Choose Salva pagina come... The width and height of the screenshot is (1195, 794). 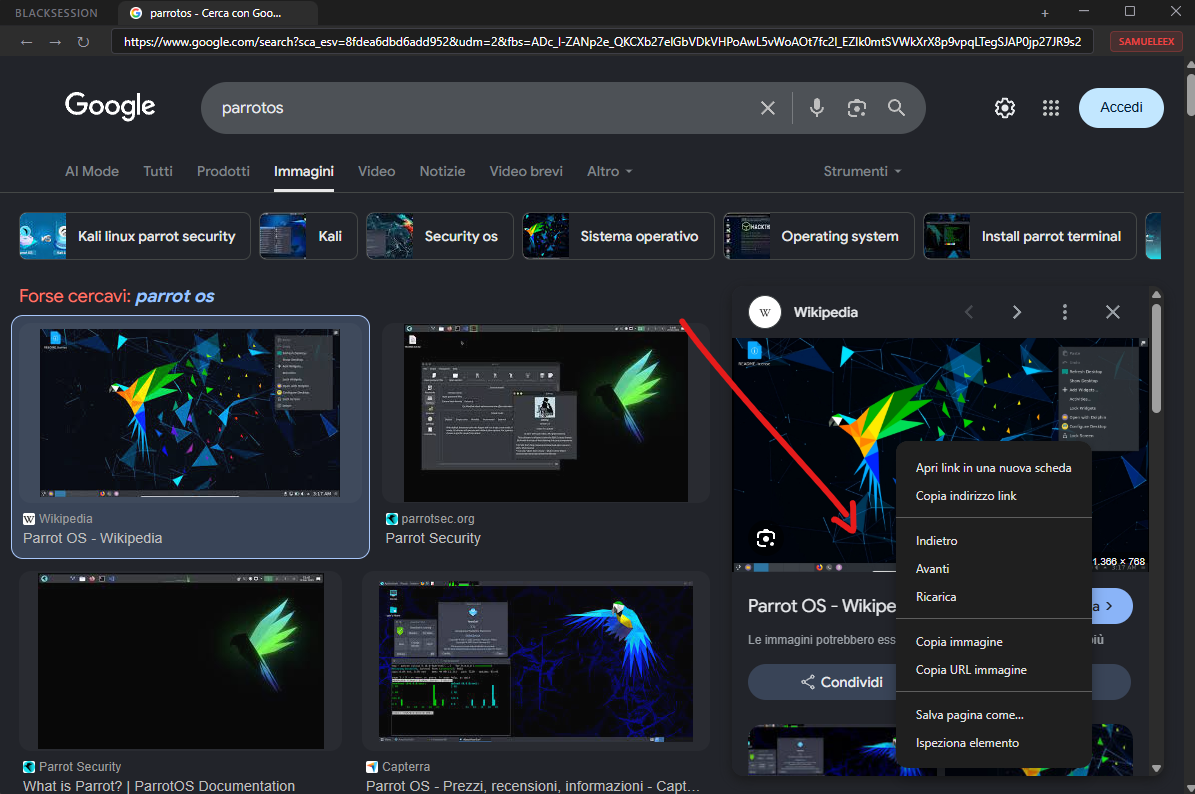(x=994, y=715)
